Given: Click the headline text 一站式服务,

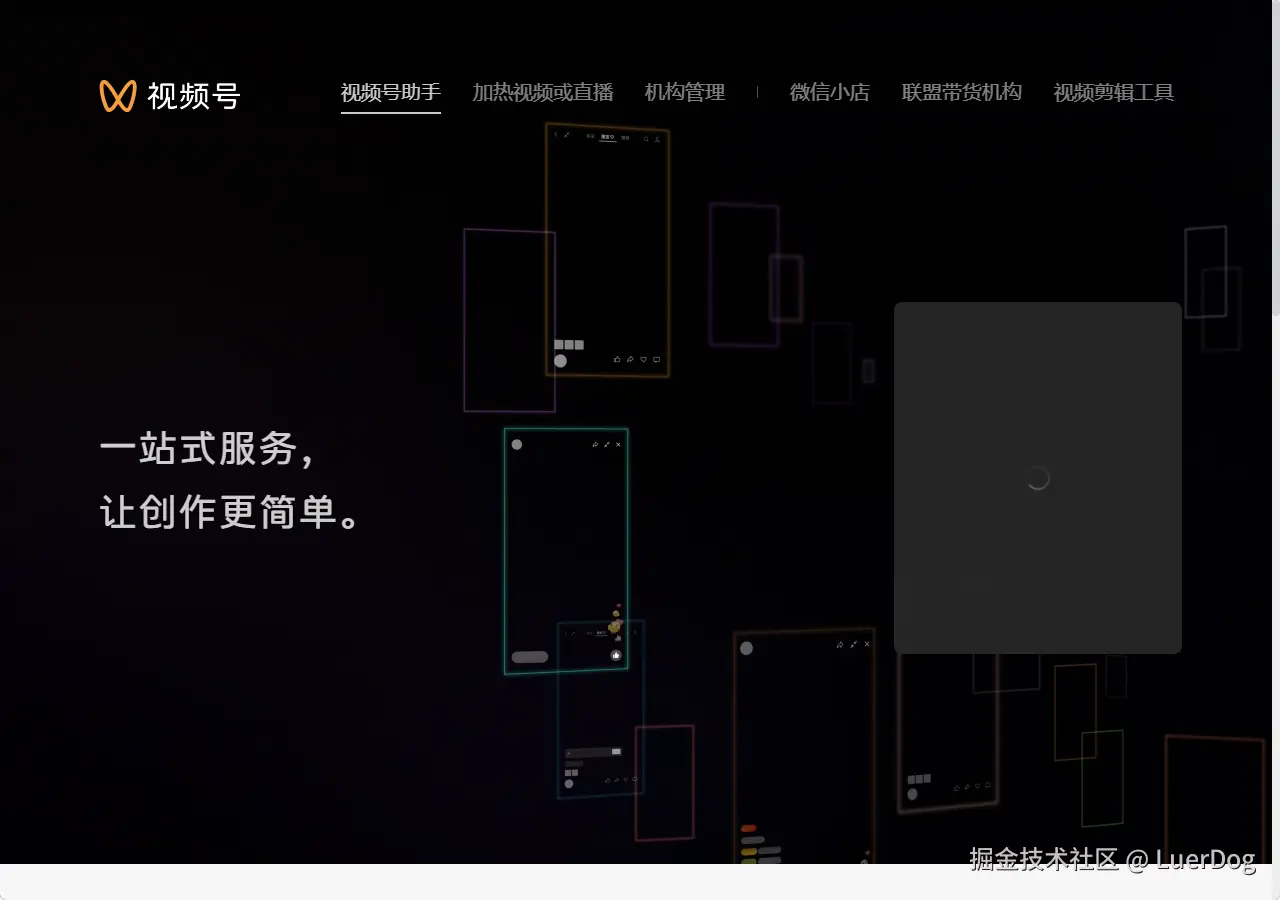Looking at the screenshot, I should click(209, 449).
